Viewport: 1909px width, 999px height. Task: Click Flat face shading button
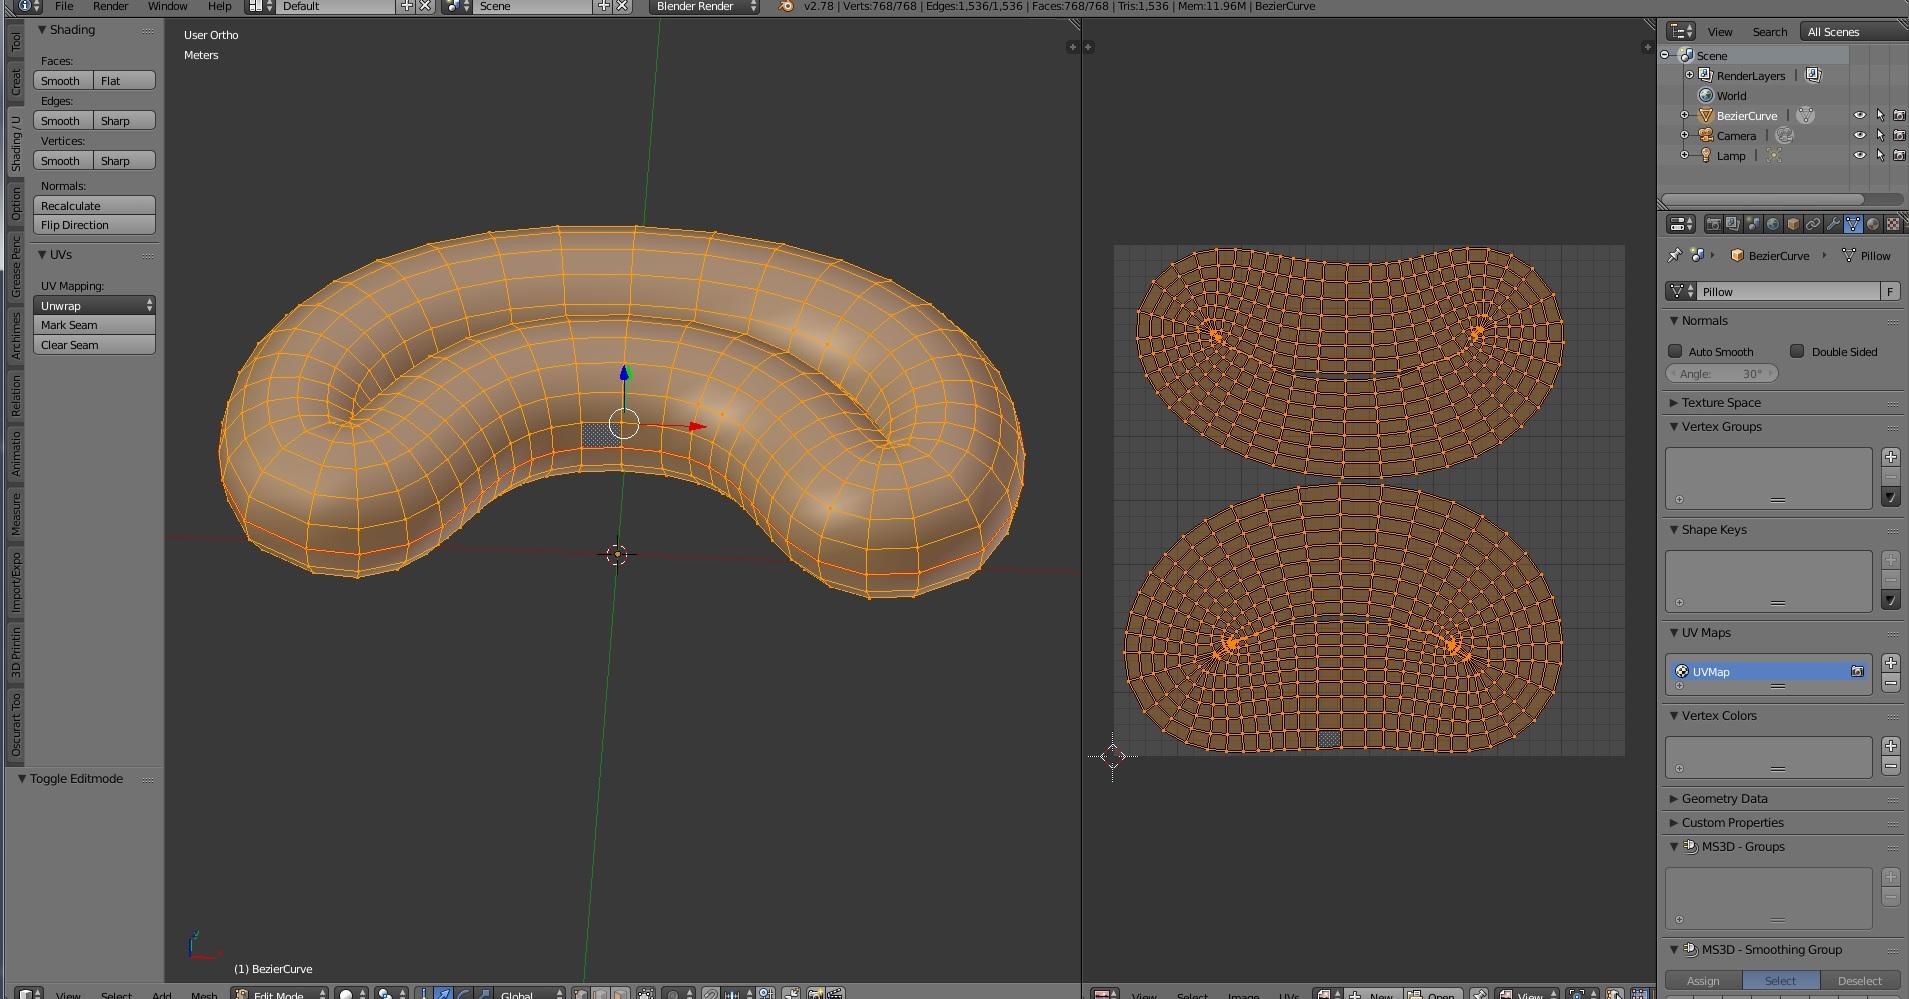[x=125, y=80]
